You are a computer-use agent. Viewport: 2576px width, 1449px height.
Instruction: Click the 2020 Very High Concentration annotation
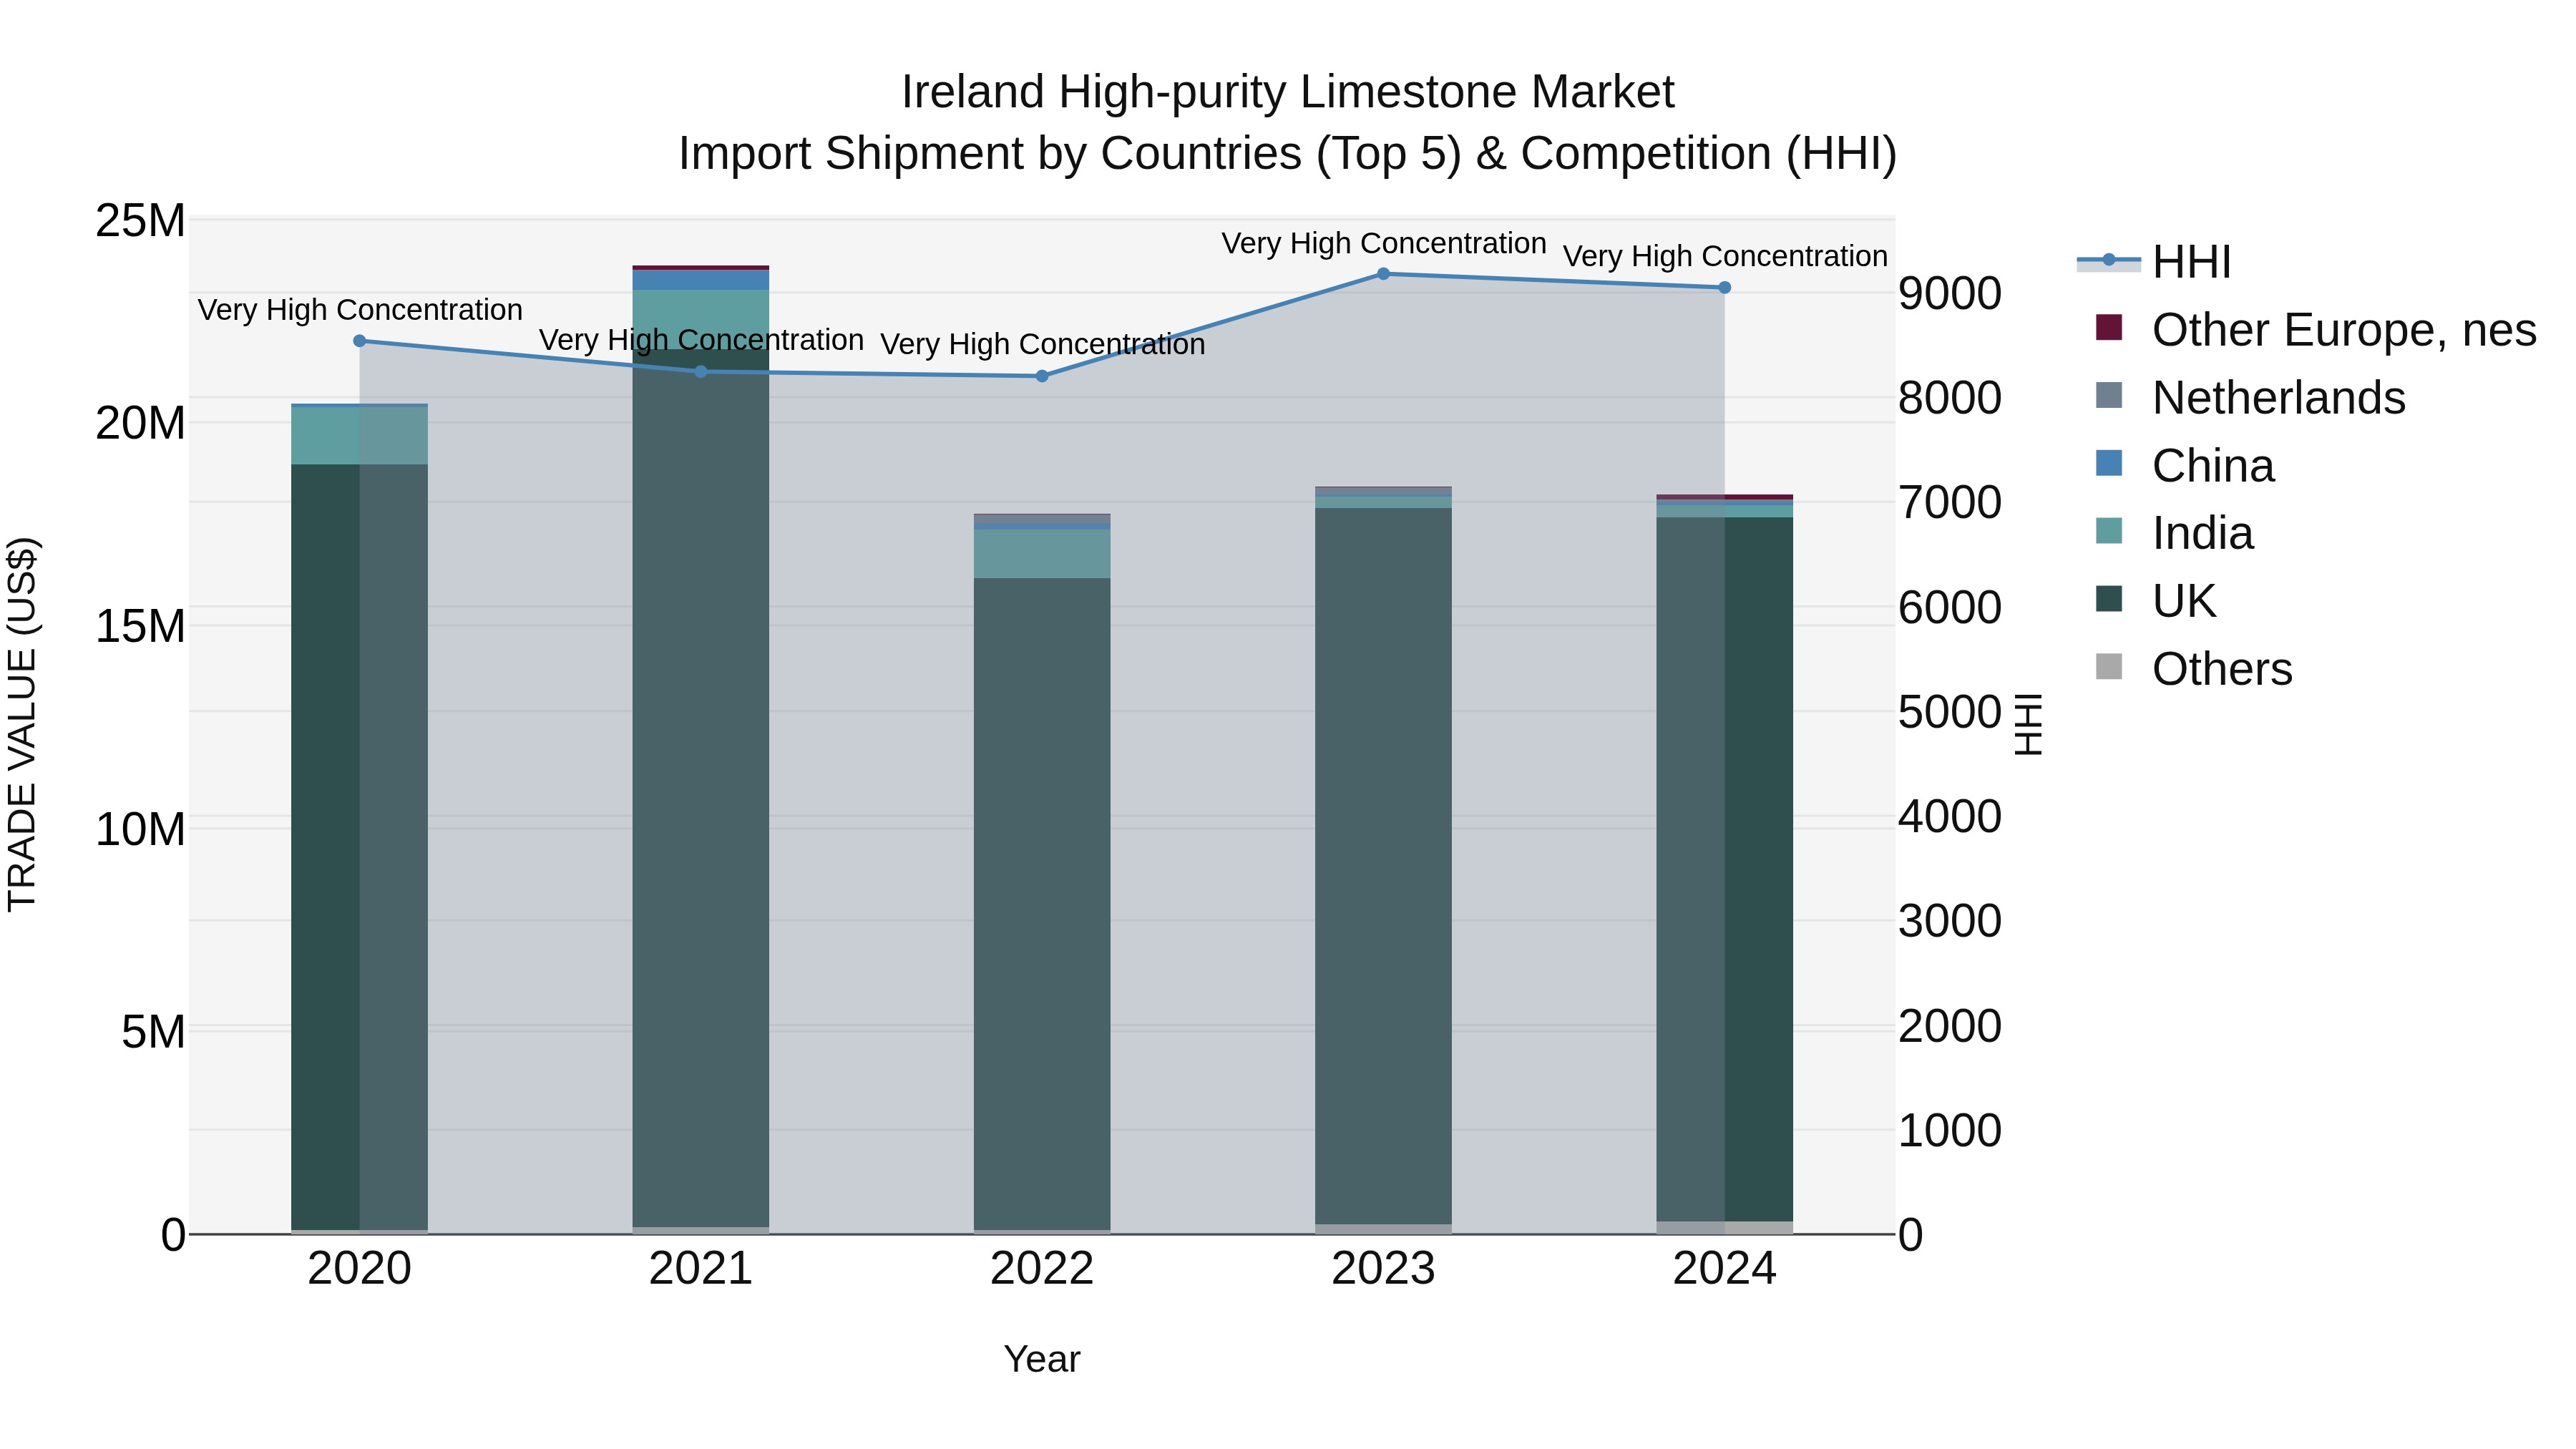[x=360, y=310]
